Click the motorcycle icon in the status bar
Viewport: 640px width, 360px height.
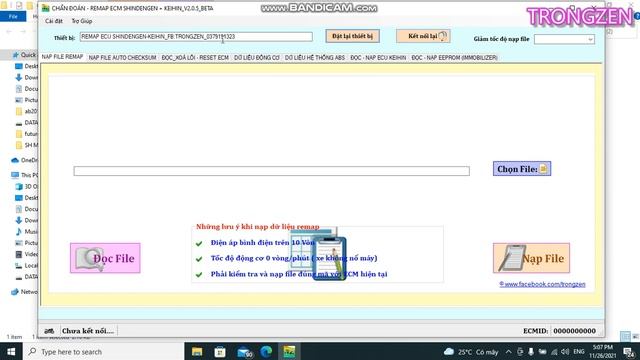[49, 331]
